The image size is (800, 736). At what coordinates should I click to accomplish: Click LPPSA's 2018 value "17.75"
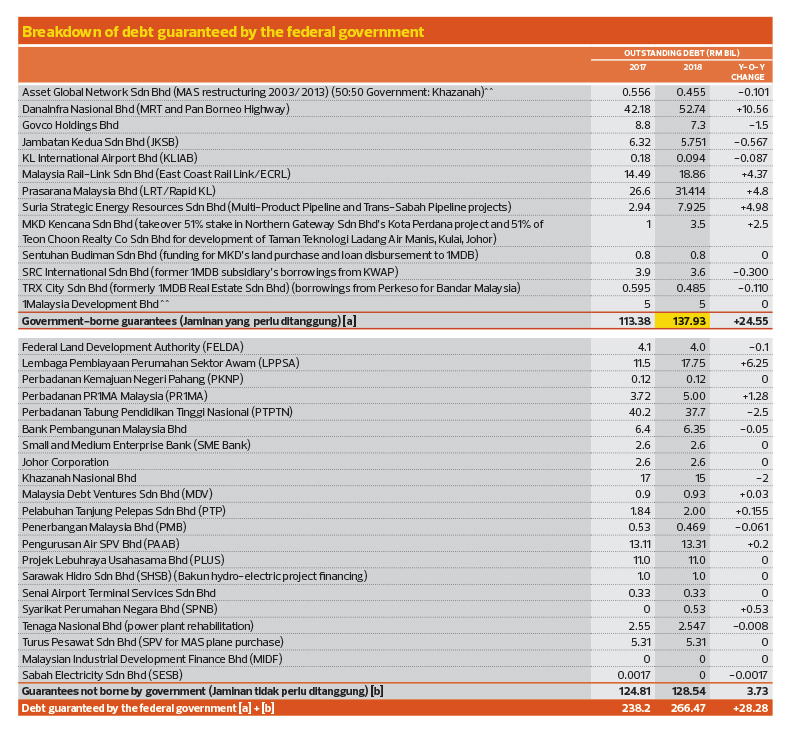(x=692, y=363)
